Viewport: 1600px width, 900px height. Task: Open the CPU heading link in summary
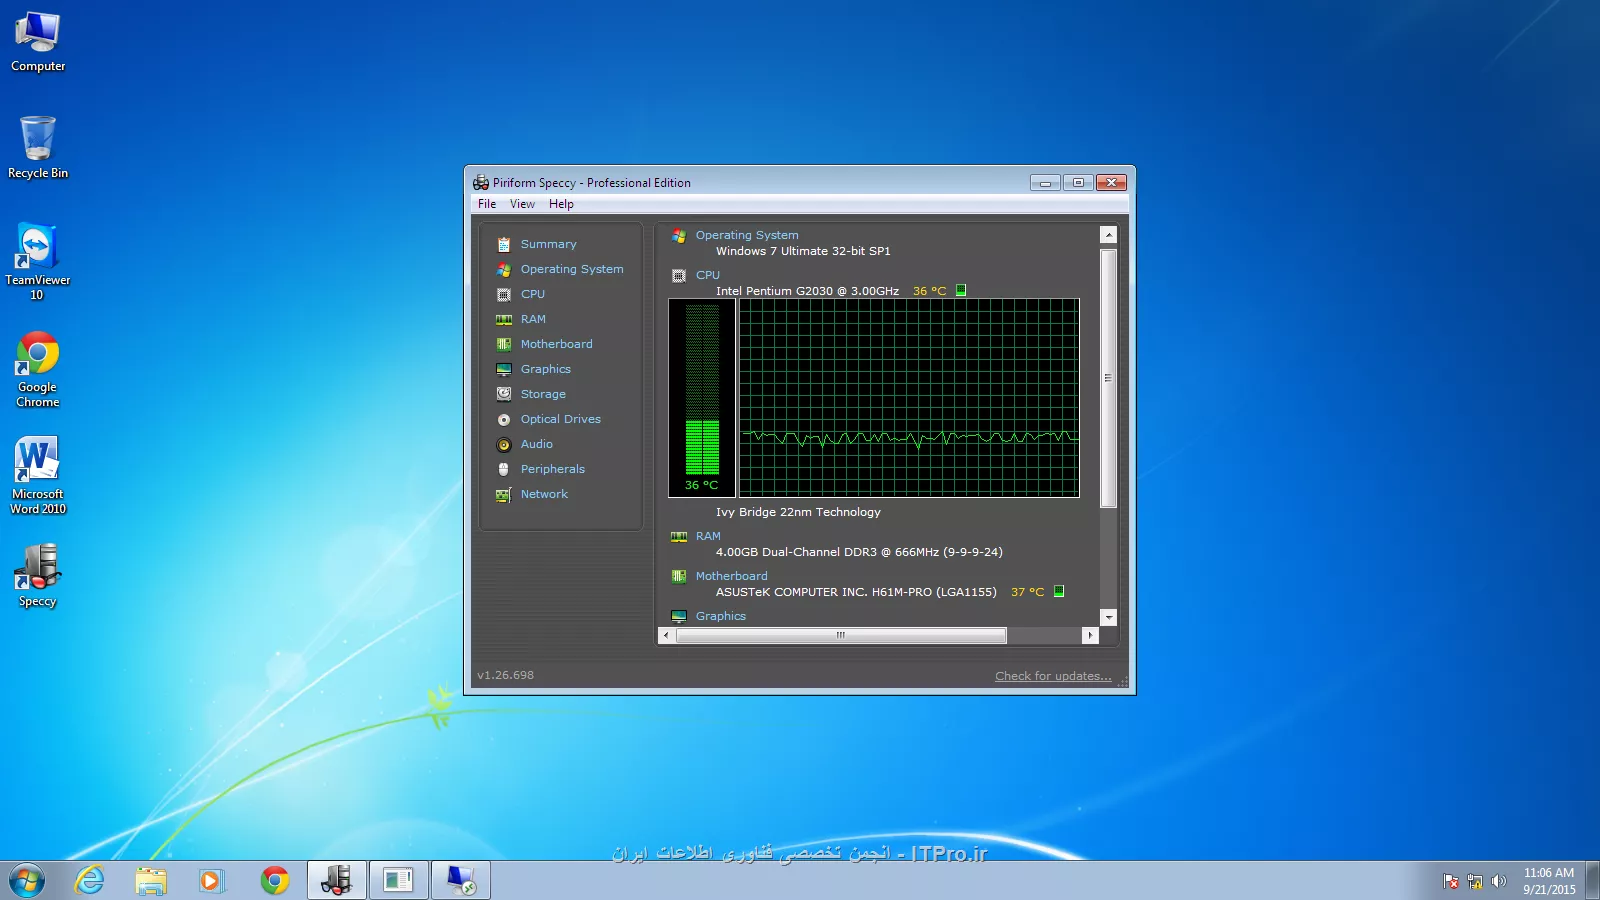[x=708, y=275]
